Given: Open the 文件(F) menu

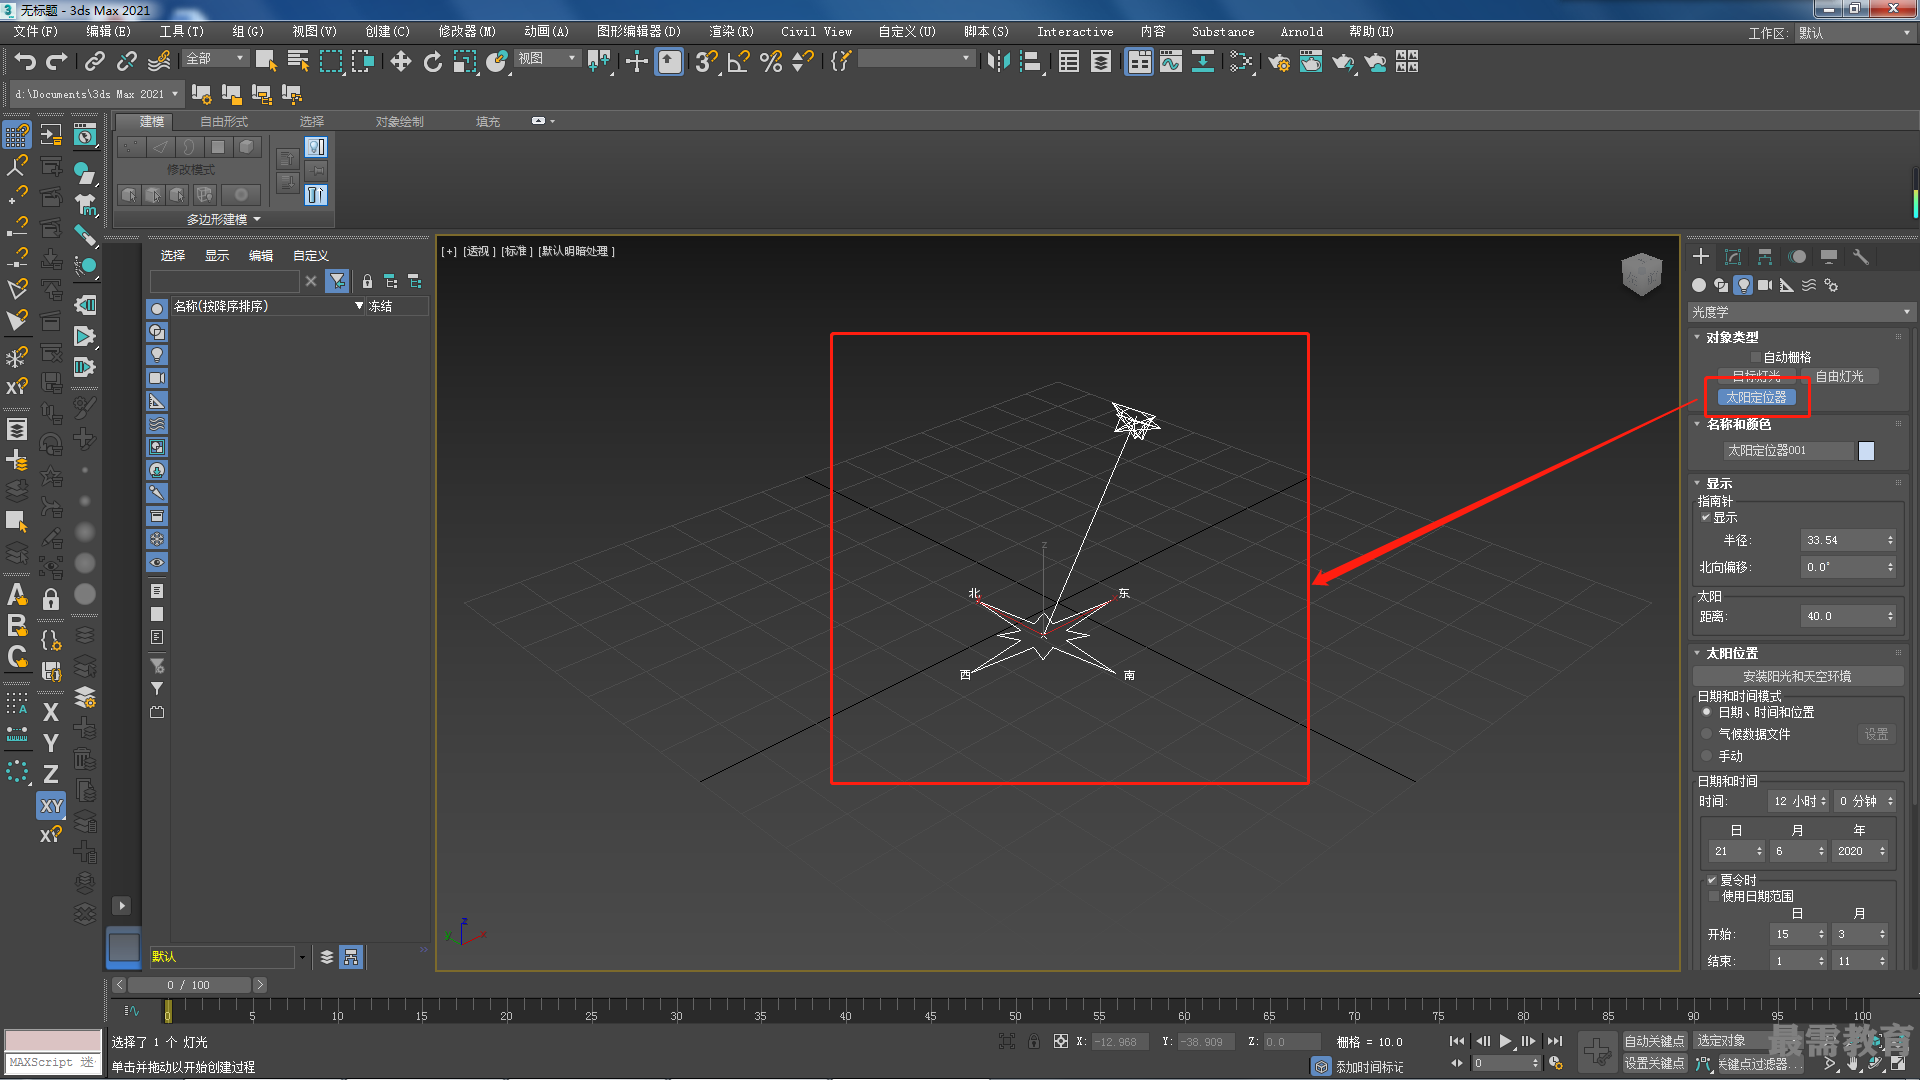Looking at the screenshot, I should tap(35, 32).
